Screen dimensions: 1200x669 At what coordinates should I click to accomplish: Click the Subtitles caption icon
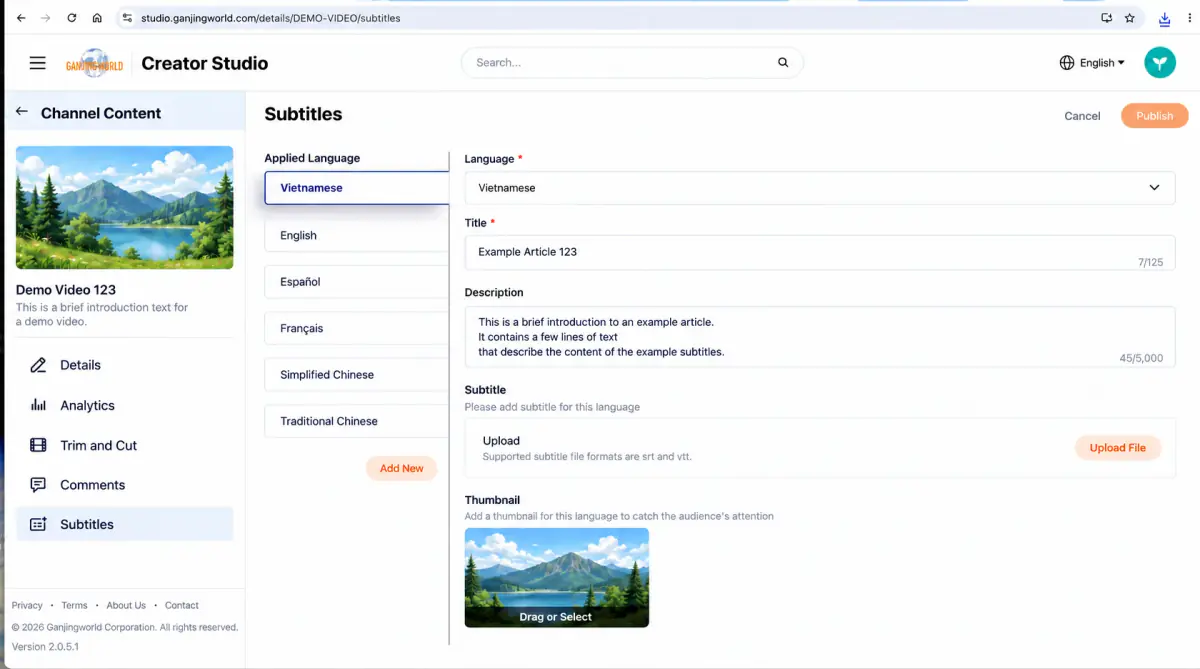point(38,524)
